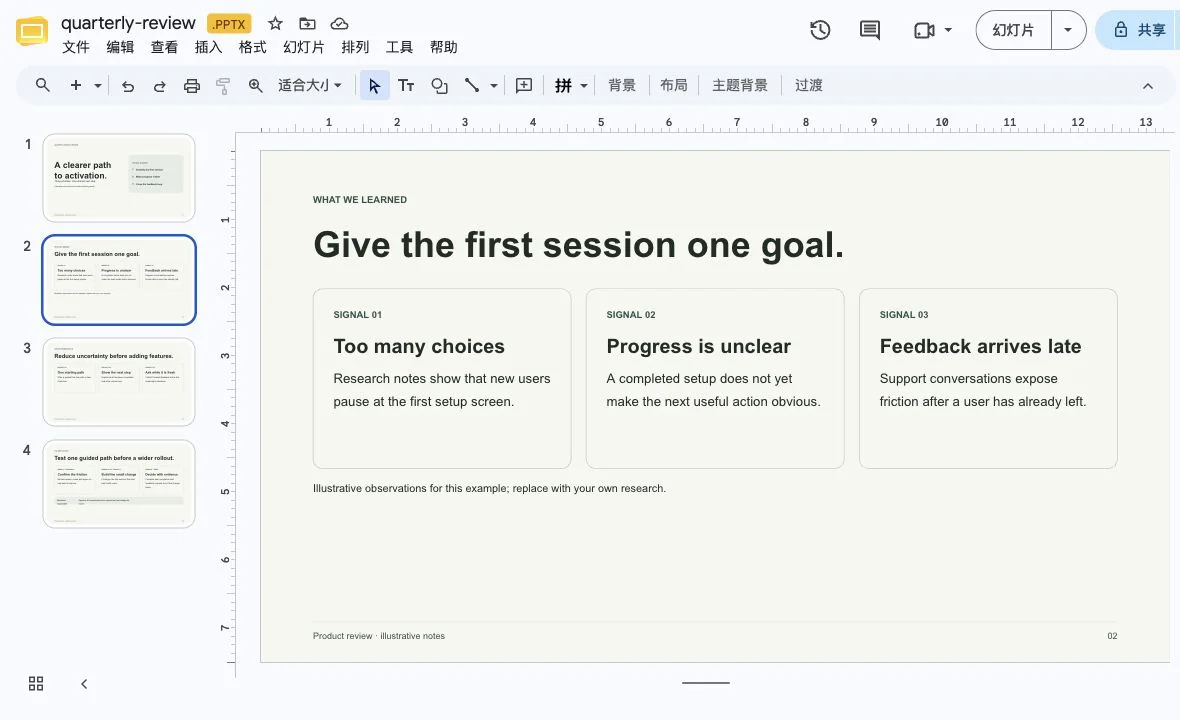The width and height of the screenshot is (1180, 720).
Task: Collapse the filmstrip with left chevron
Action: coord(84,684)
